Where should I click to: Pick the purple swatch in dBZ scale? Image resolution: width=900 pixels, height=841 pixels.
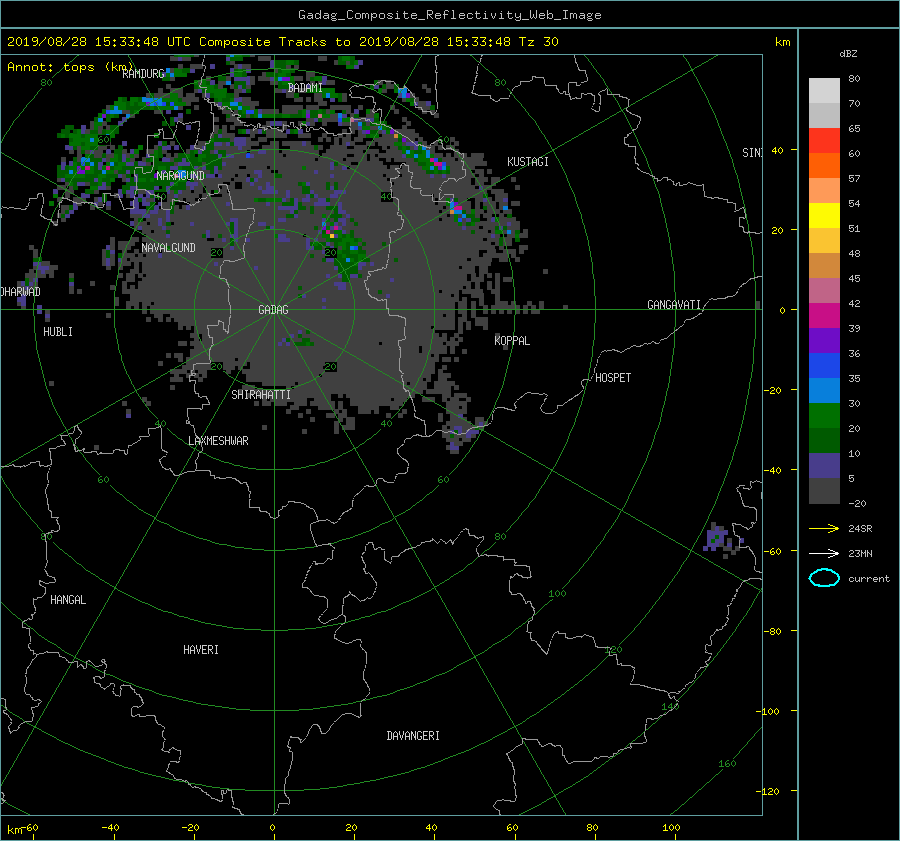point(824,340)
